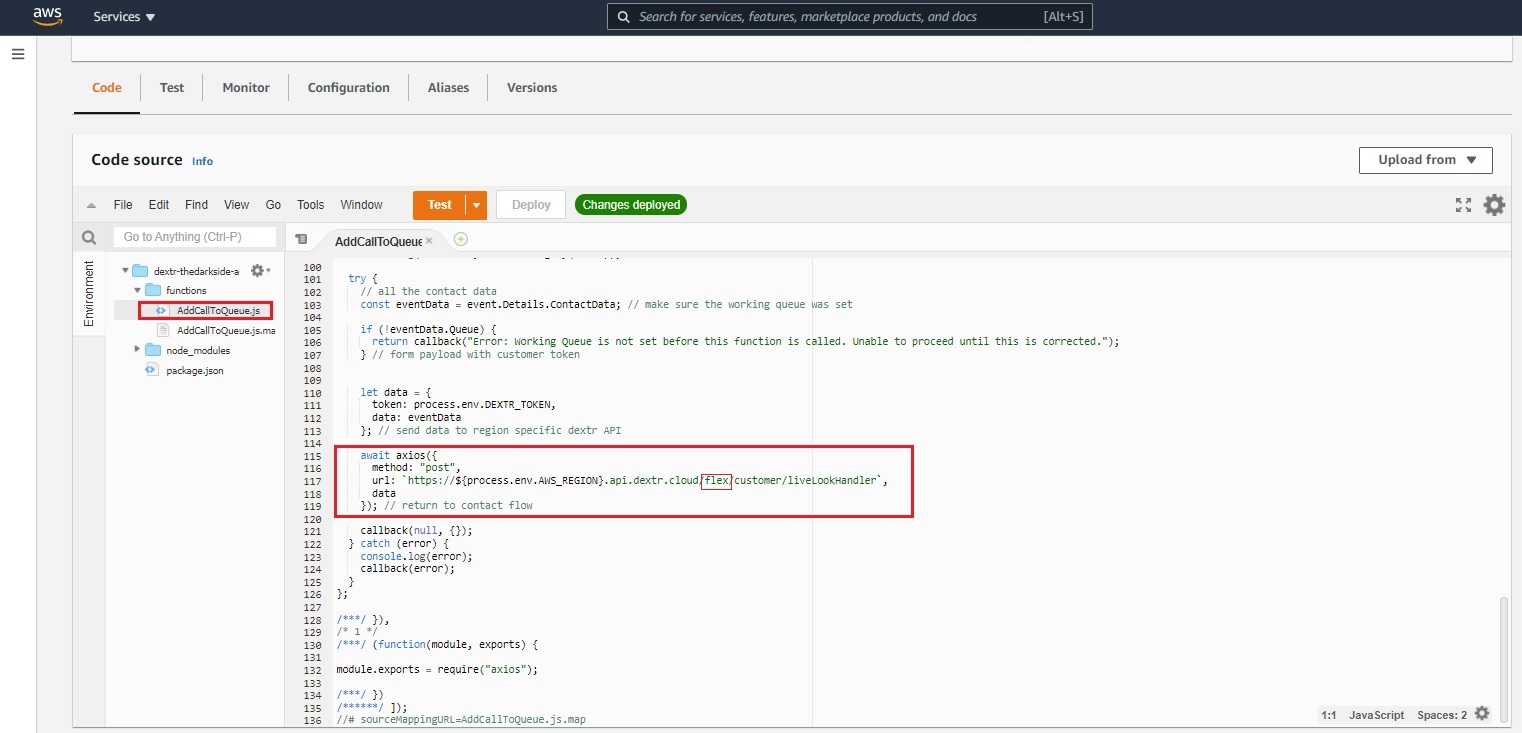Image resolution: width=1522 pixels, height=733 pixels.
Task: Click the 'await axios({' code line
Action: [399, 456]
